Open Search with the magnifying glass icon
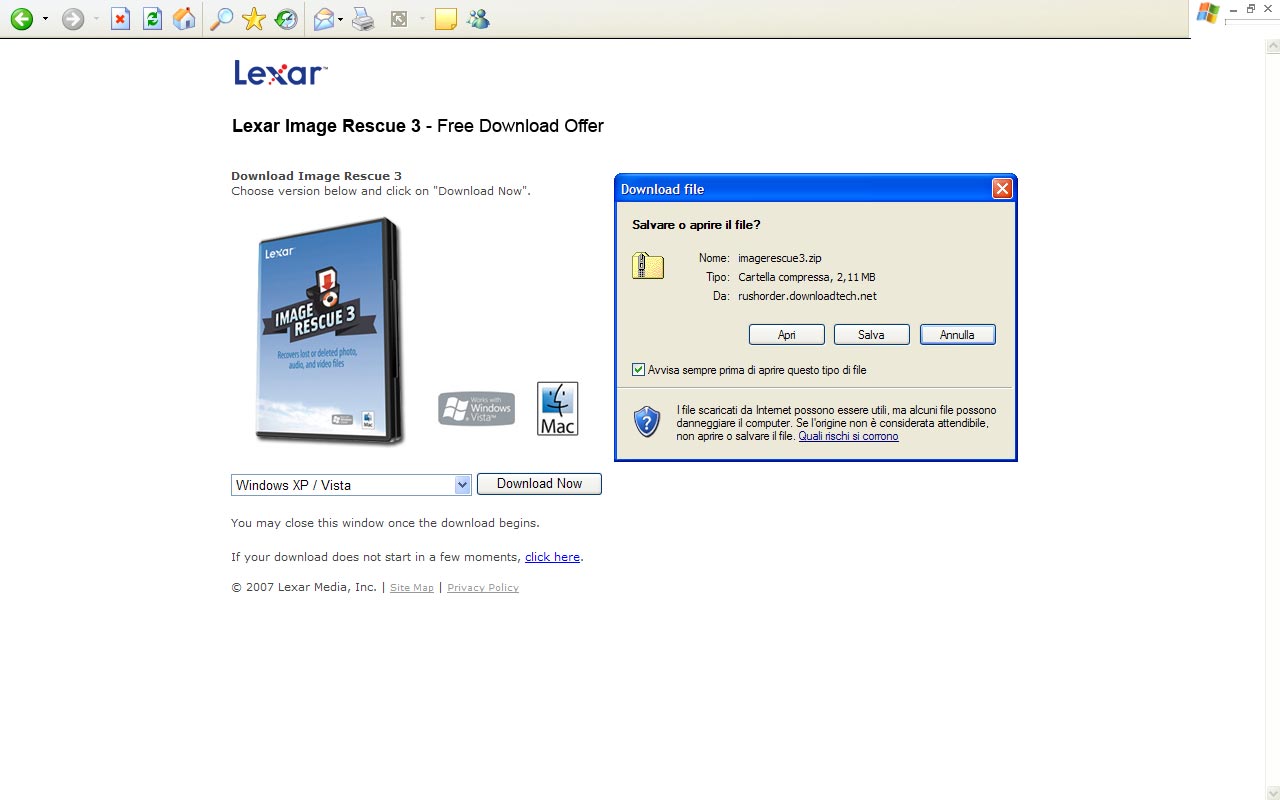 pyautogui.click(x=221, y=19)
